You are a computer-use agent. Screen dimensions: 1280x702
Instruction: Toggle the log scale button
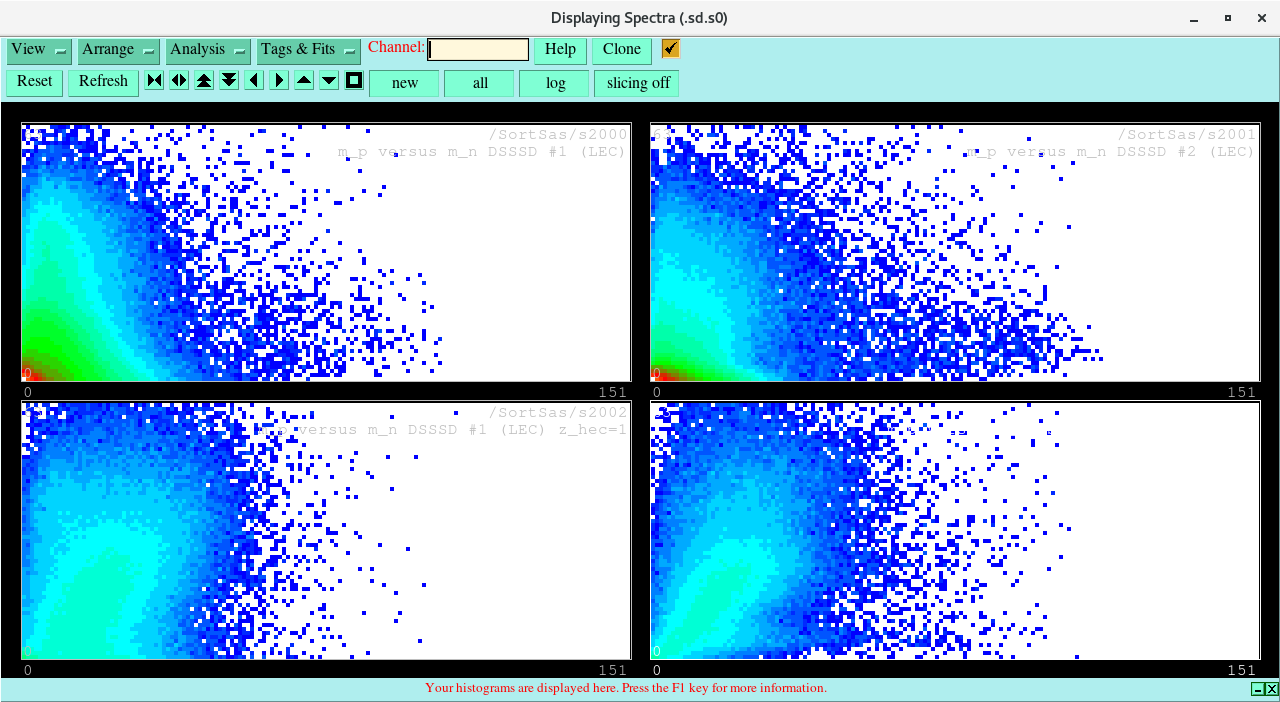(x=555, y=84)
